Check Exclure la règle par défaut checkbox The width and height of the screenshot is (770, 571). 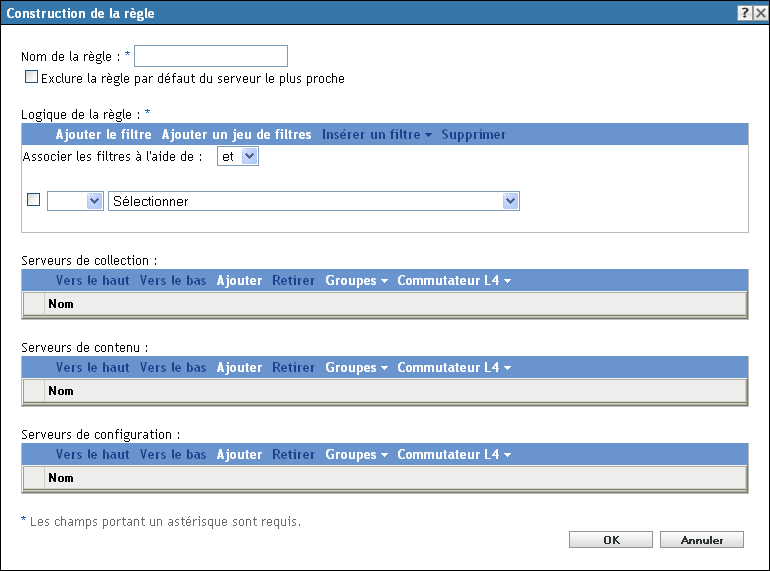tap(31, 76)
